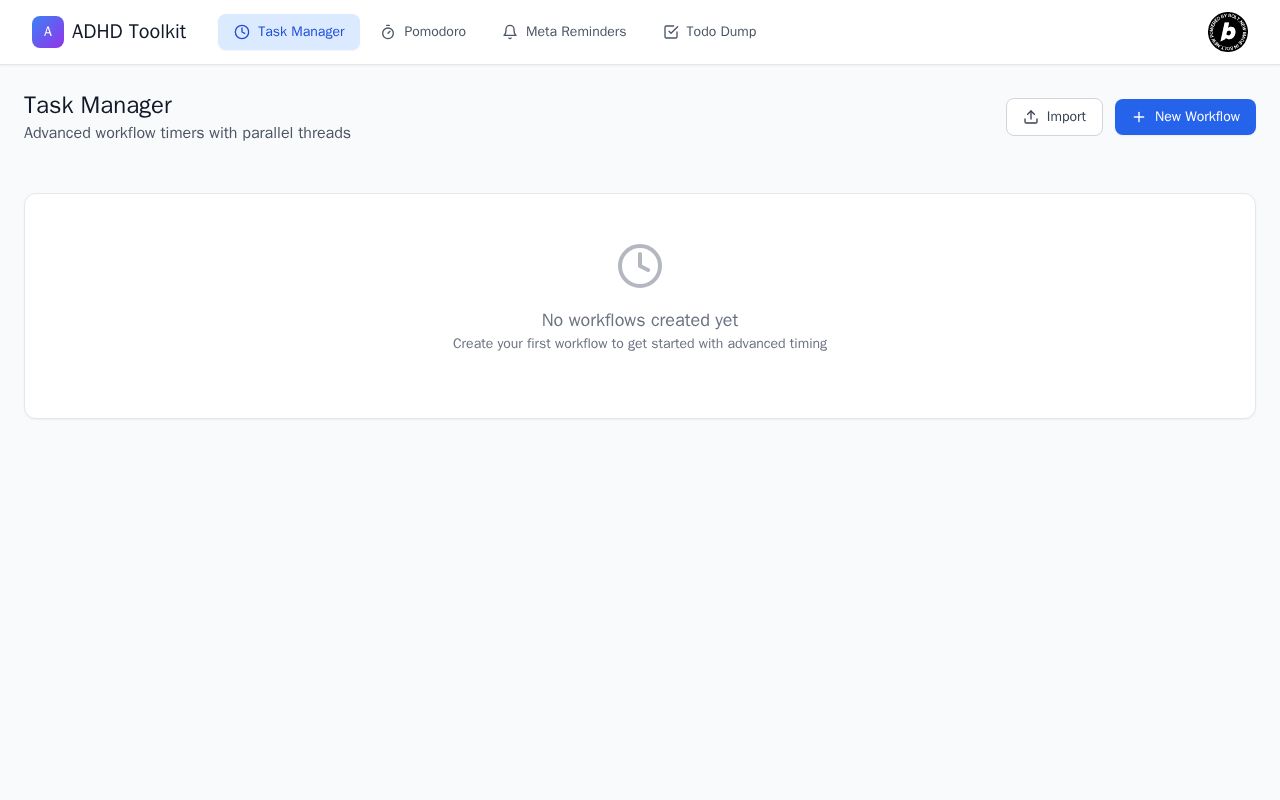
Task: Go to the Meta Reminders tab
Action: coord(564,32)
